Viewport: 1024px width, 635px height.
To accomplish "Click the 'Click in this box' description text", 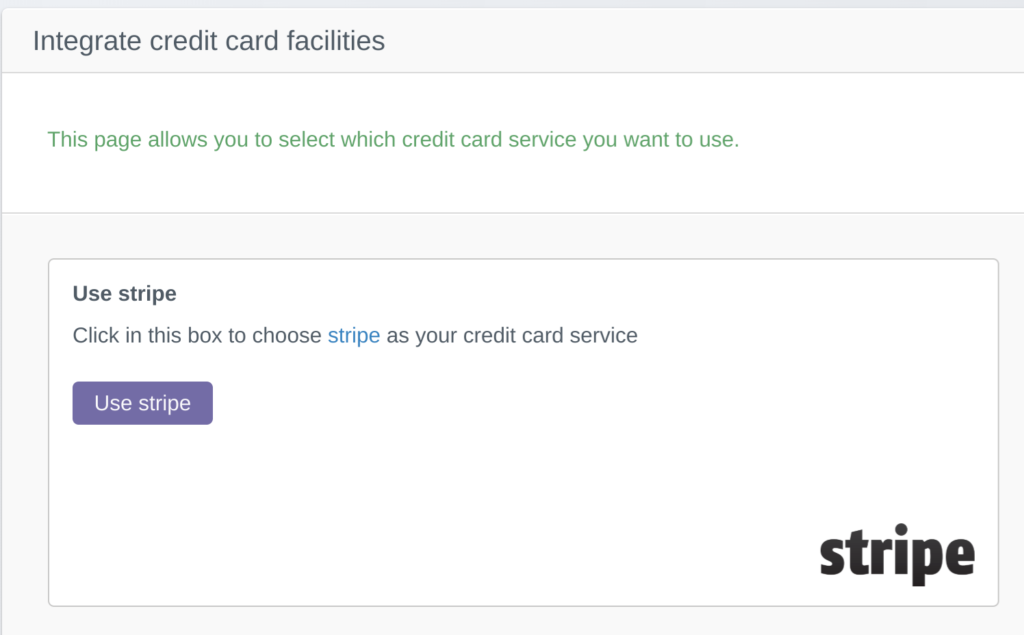I will [x=355, y=335].
